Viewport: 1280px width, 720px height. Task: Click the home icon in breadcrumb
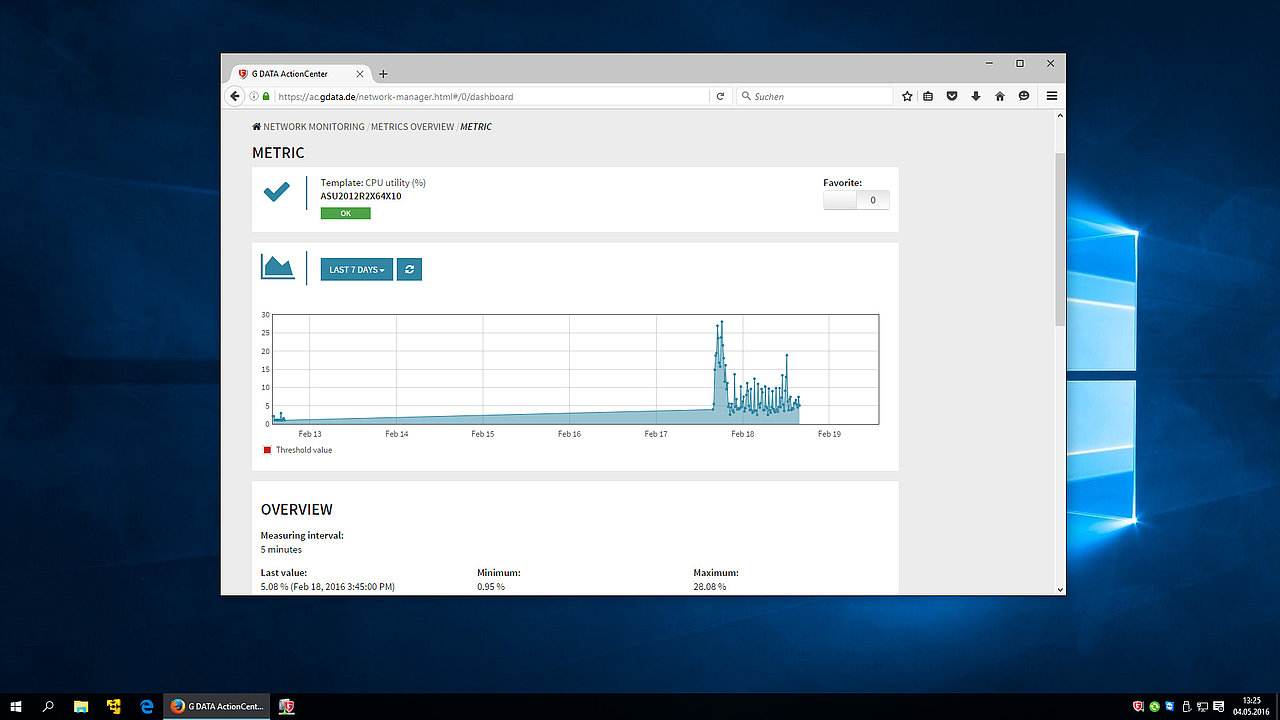(257, 127)
